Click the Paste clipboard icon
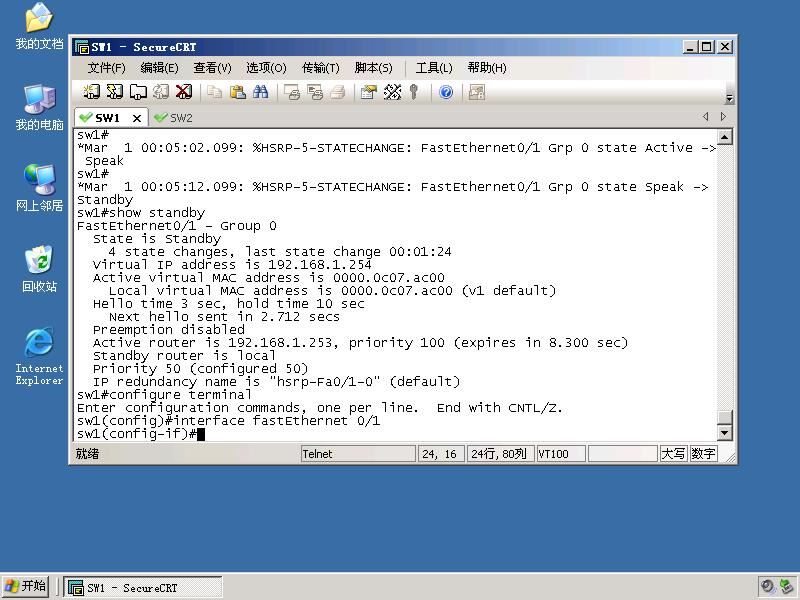The height and width of the screenshot is (600, 800). click(237, 92)
